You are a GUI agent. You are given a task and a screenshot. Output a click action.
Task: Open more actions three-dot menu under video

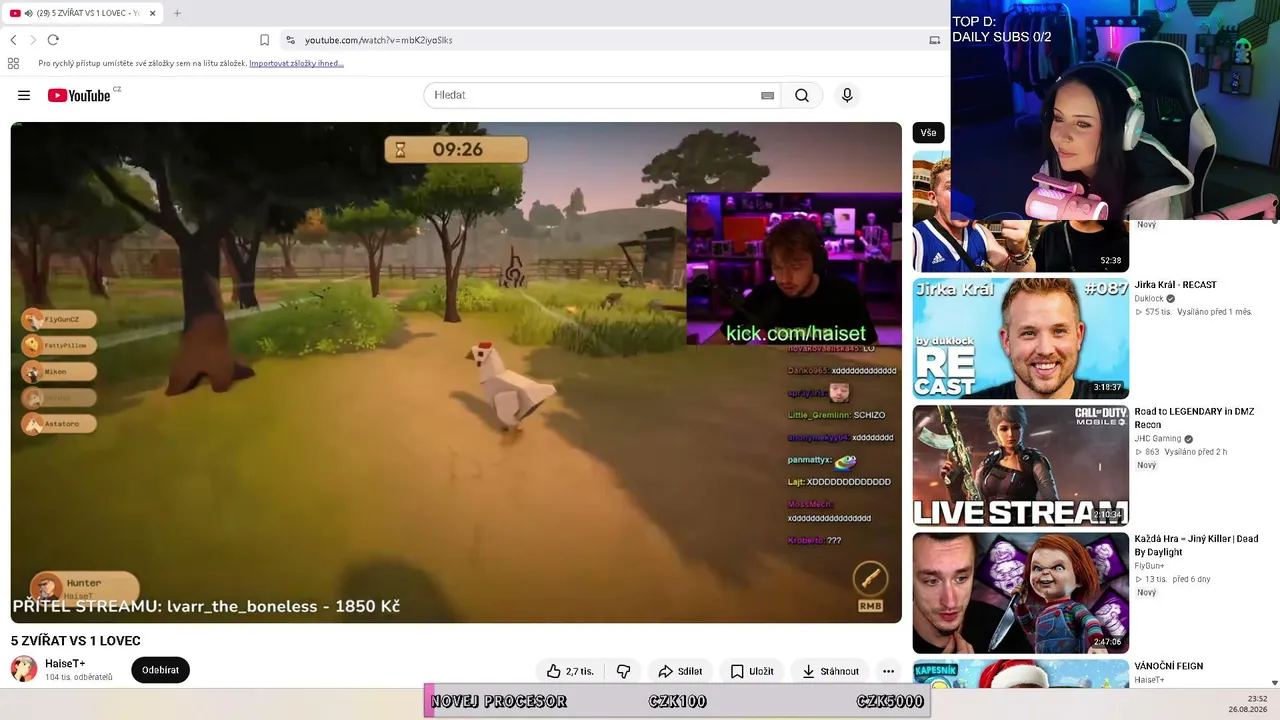pos(888,671)
